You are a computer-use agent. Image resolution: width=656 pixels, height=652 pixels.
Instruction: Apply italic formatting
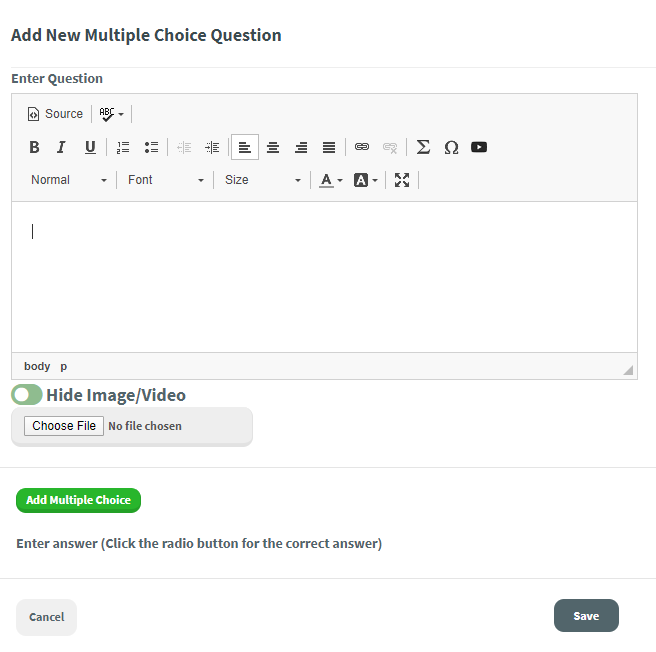coord(61,147)
